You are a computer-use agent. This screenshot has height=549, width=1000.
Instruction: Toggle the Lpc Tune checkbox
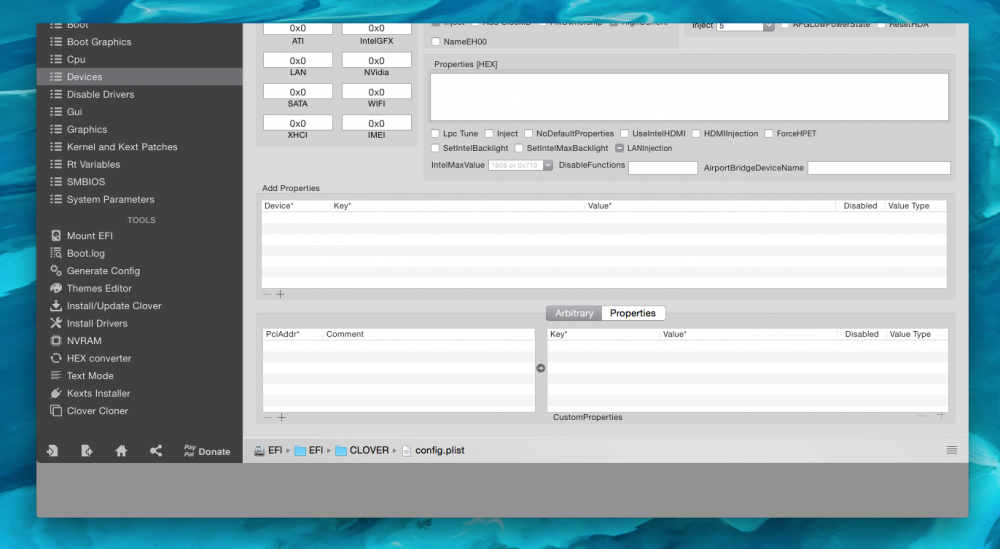click(435, 133)
